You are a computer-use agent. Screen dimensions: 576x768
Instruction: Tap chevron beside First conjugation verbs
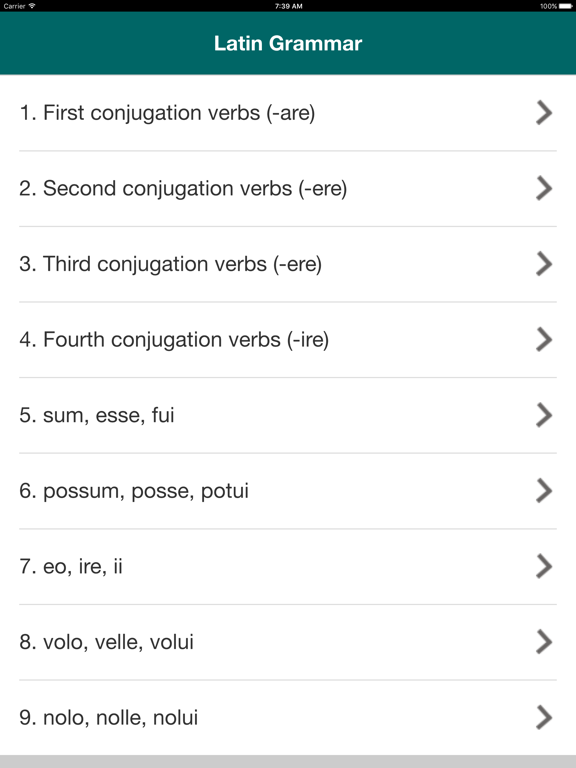(544, 113)
